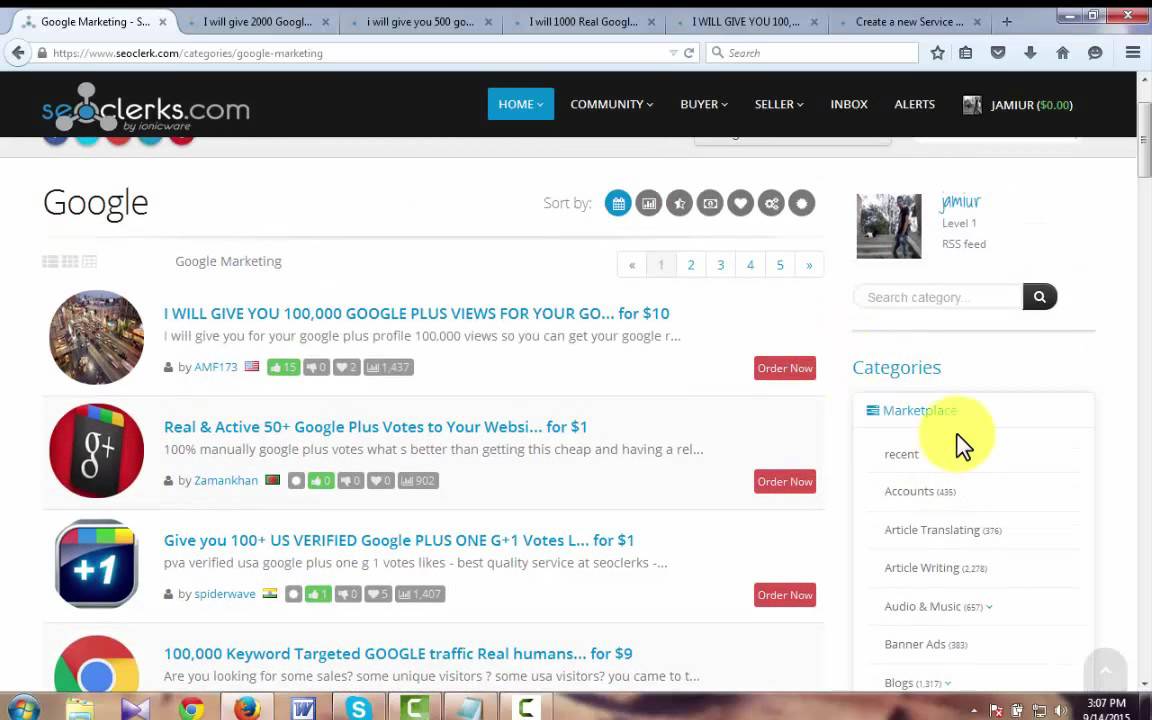1152x720 pixels.
Task: Click the Firefox back arrow button
Action: point(18,53)
